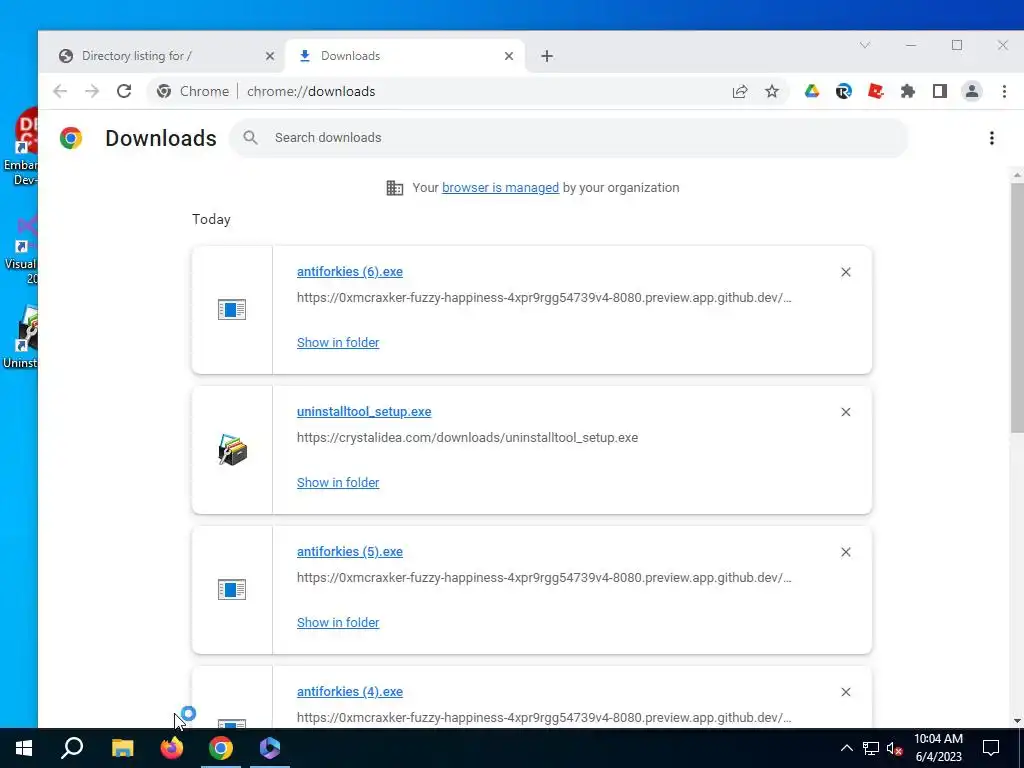Open the notification center icon

coord(991,748)
